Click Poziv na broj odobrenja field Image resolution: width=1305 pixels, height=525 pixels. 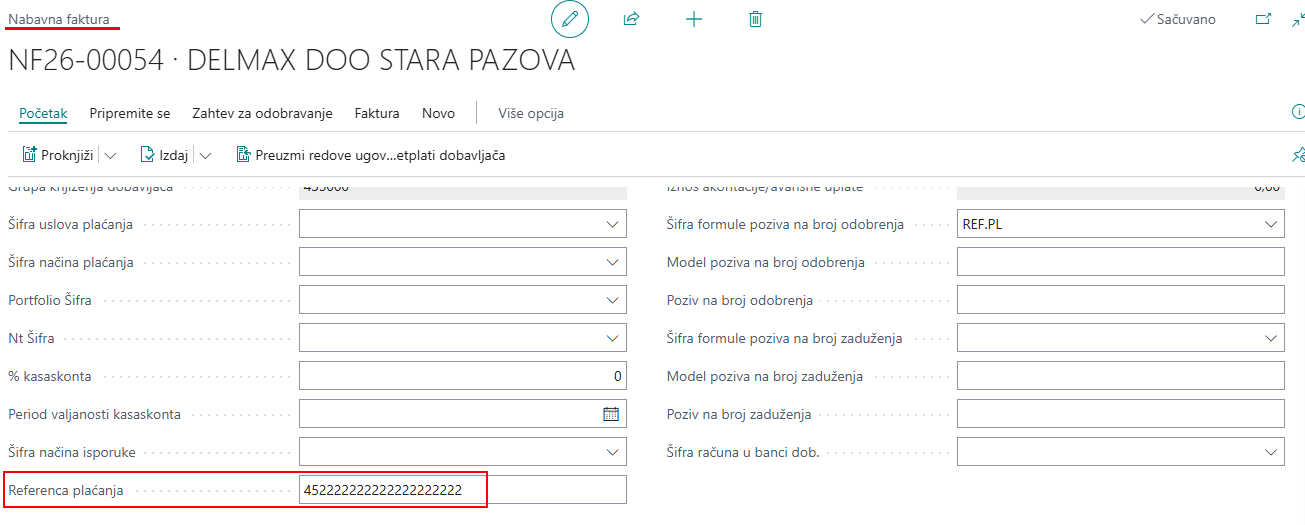[x=1121, y=300]
